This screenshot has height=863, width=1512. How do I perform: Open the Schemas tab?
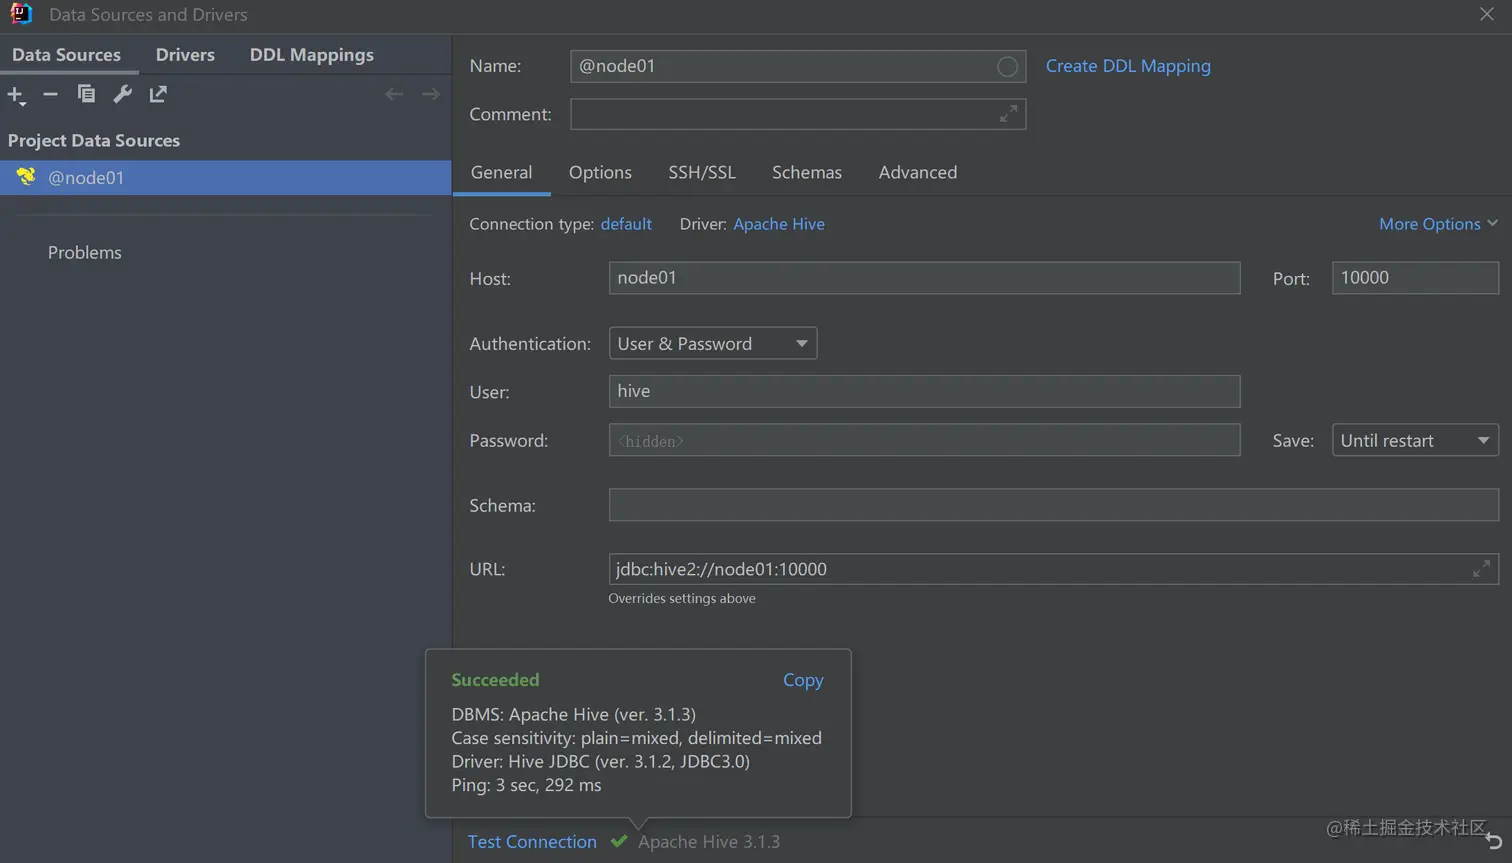point(807,172)
